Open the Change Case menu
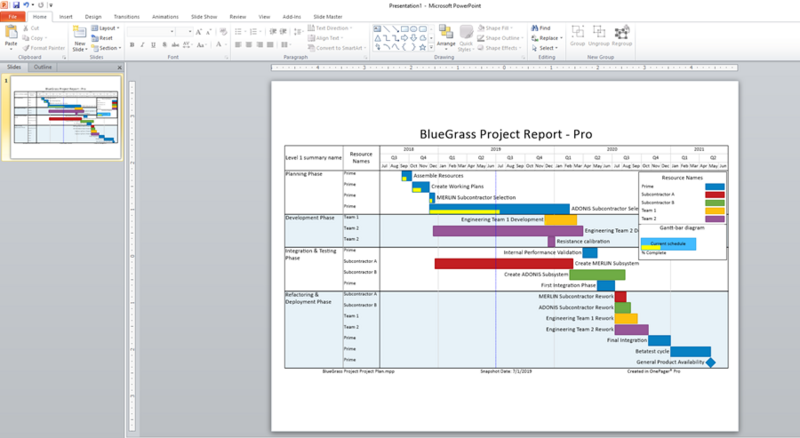This screenshot has height=438, width=800. 201,45
